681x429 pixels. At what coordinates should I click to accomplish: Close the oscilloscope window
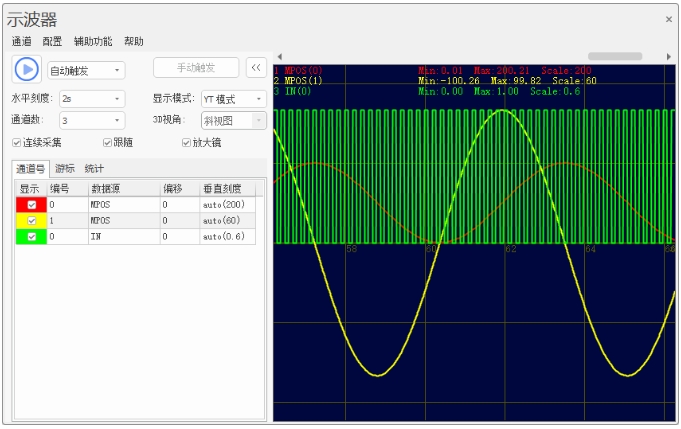pos(669,19)
